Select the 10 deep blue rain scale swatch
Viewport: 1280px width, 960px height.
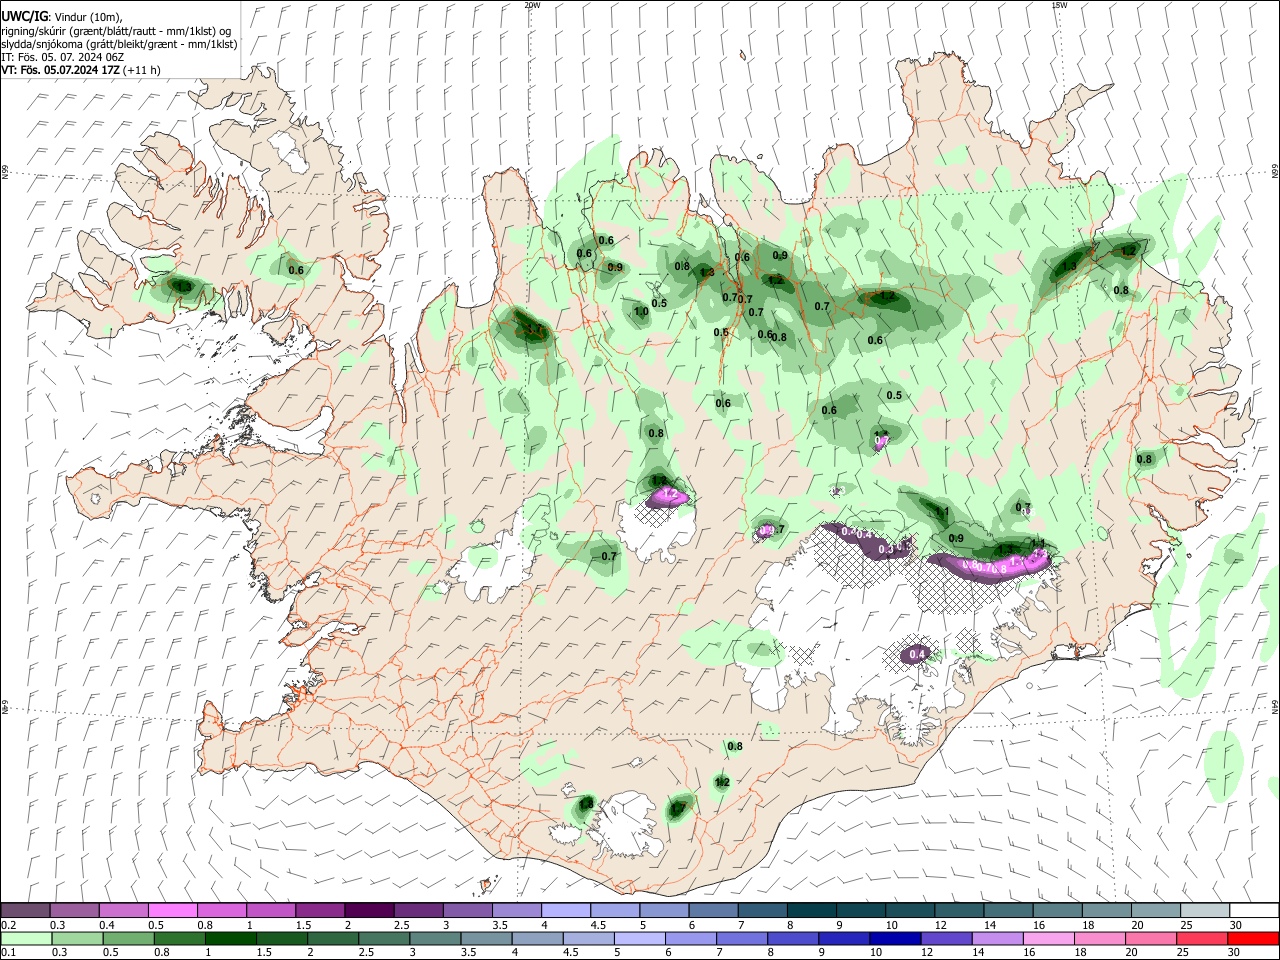click(x=895, y=938)
